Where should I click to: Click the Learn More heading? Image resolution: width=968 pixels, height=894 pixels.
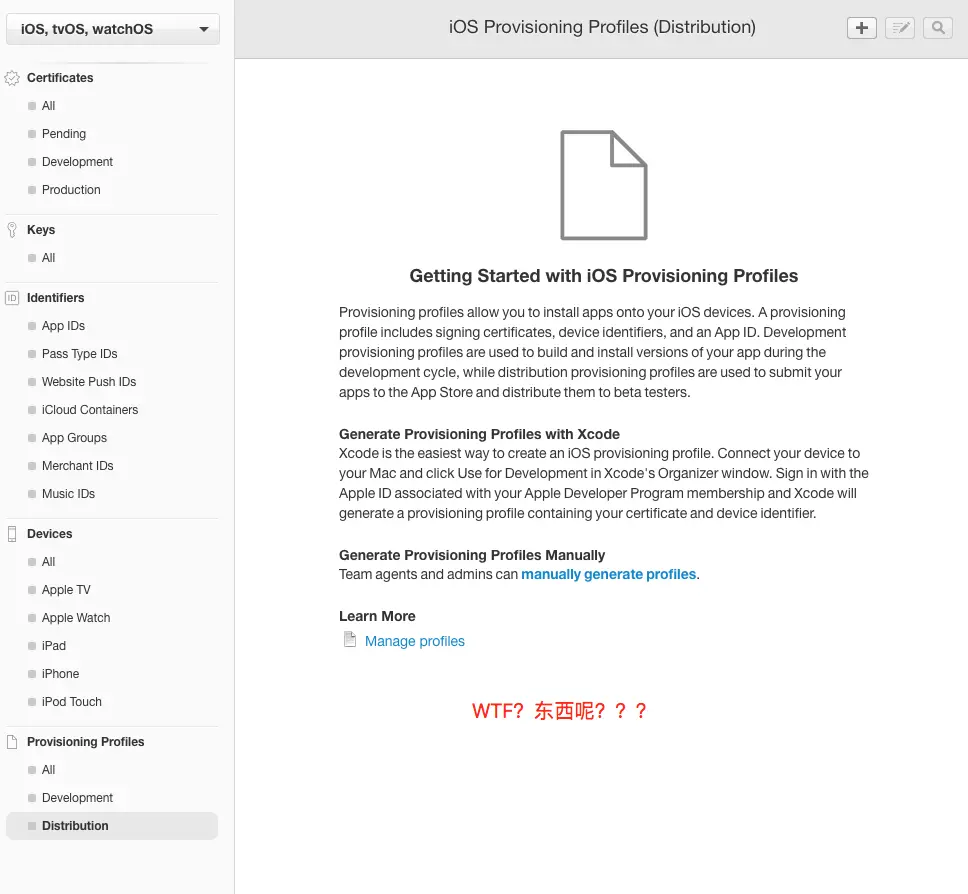pyautogui.click(x=377, y=616)
